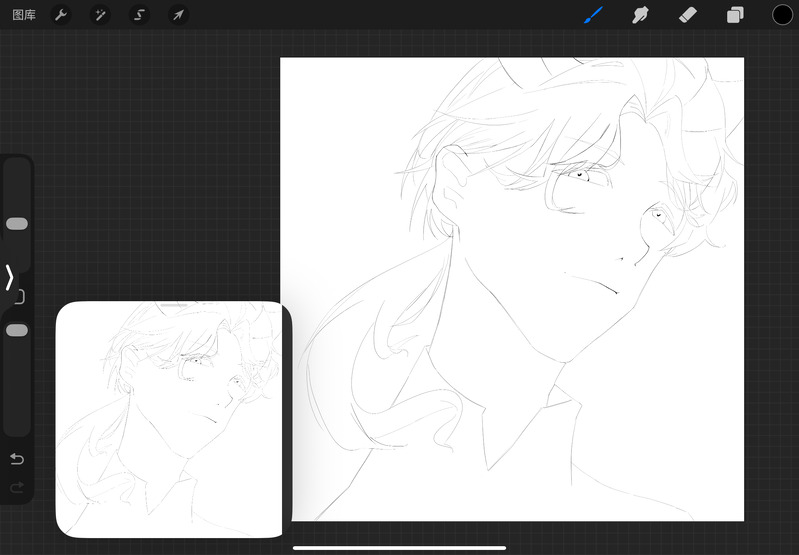Tap the Redo arrow
This screenshot has width=799, height=555.
pyautogui.click(x=17, y=488)
